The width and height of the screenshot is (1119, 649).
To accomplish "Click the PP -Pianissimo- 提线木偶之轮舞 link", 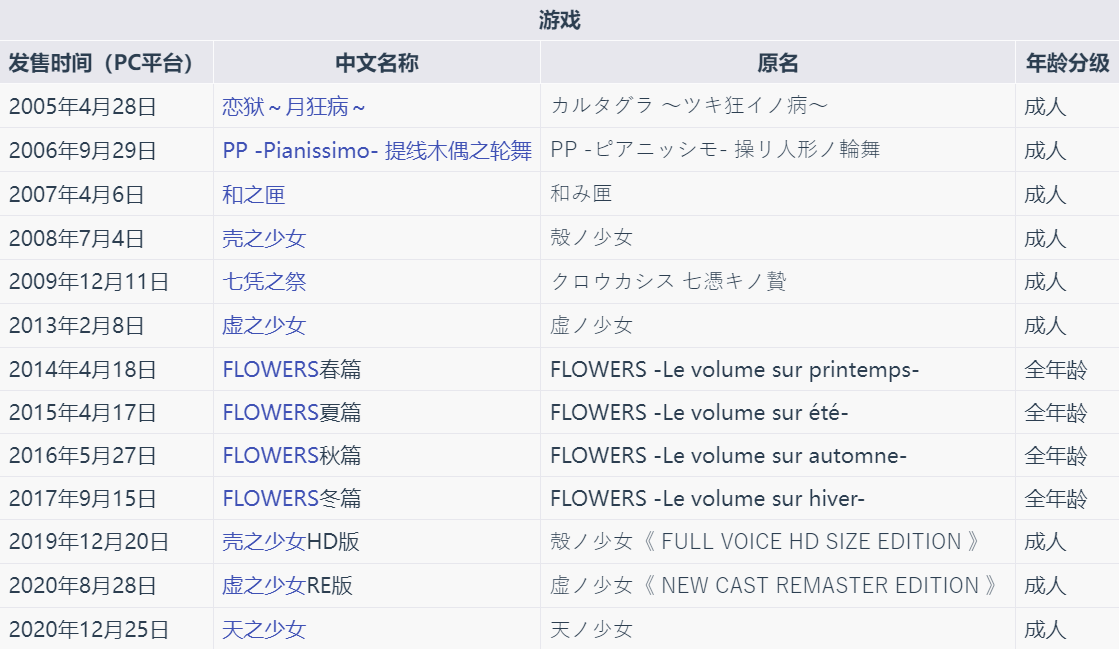I will pos(377,150).
